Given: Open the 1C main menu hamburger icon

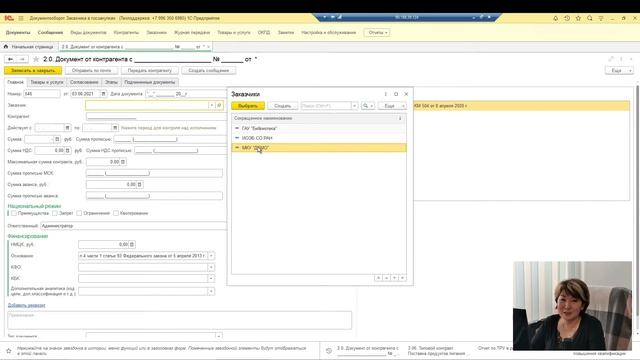Looking at the screenshot, I should click(x=21, y=18).
